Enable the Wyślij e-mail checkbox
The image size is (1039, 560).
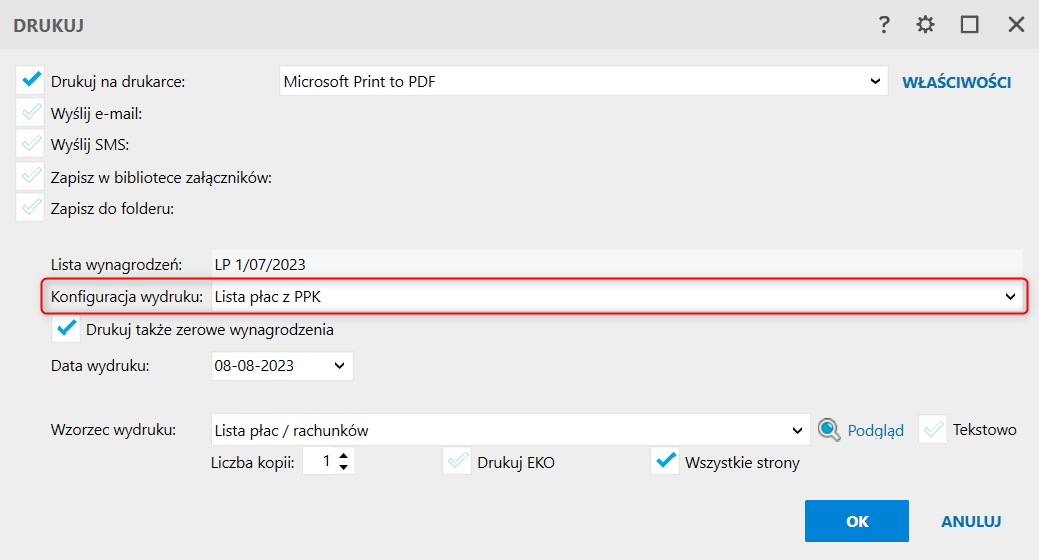[32, 113]
